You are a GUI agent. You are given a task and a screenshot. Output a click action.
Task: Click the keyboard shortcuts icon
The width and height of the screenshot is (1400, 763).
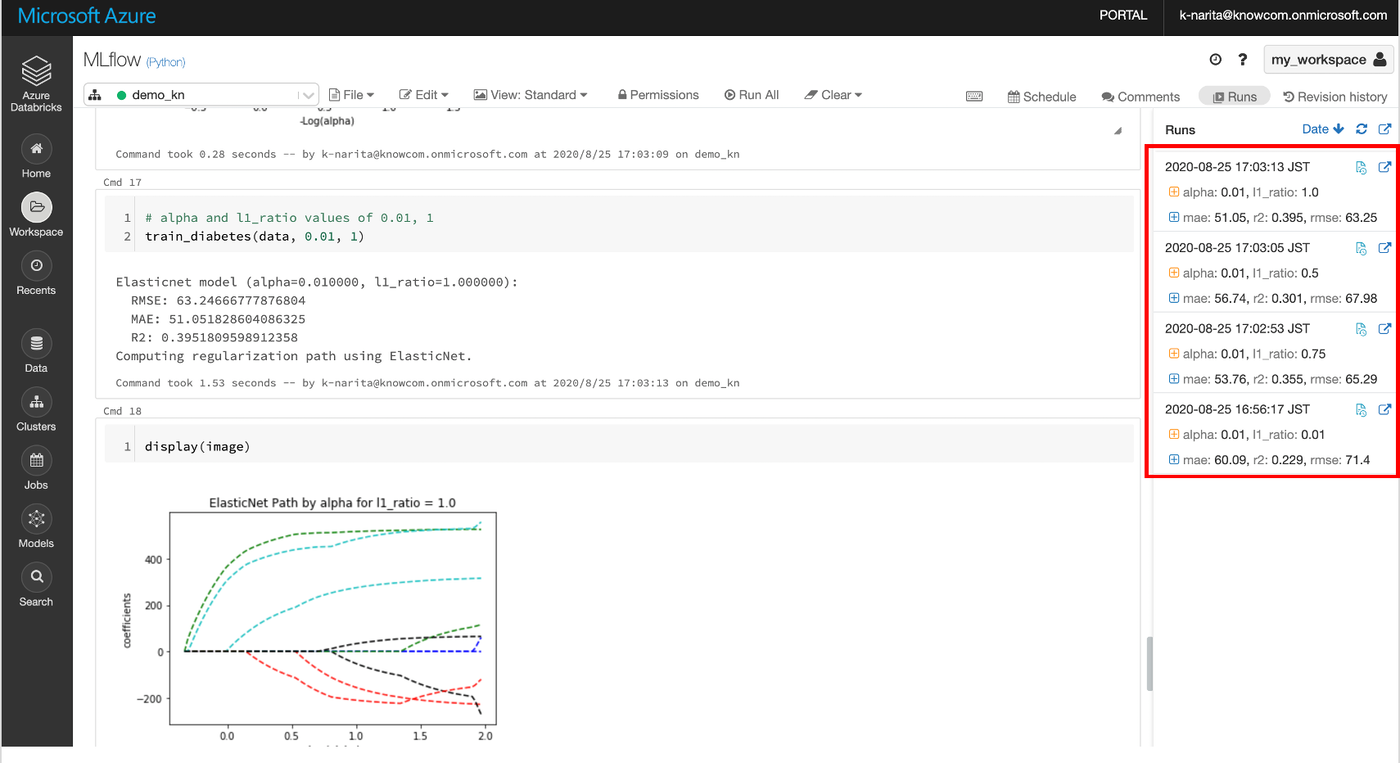pos(974,96)
